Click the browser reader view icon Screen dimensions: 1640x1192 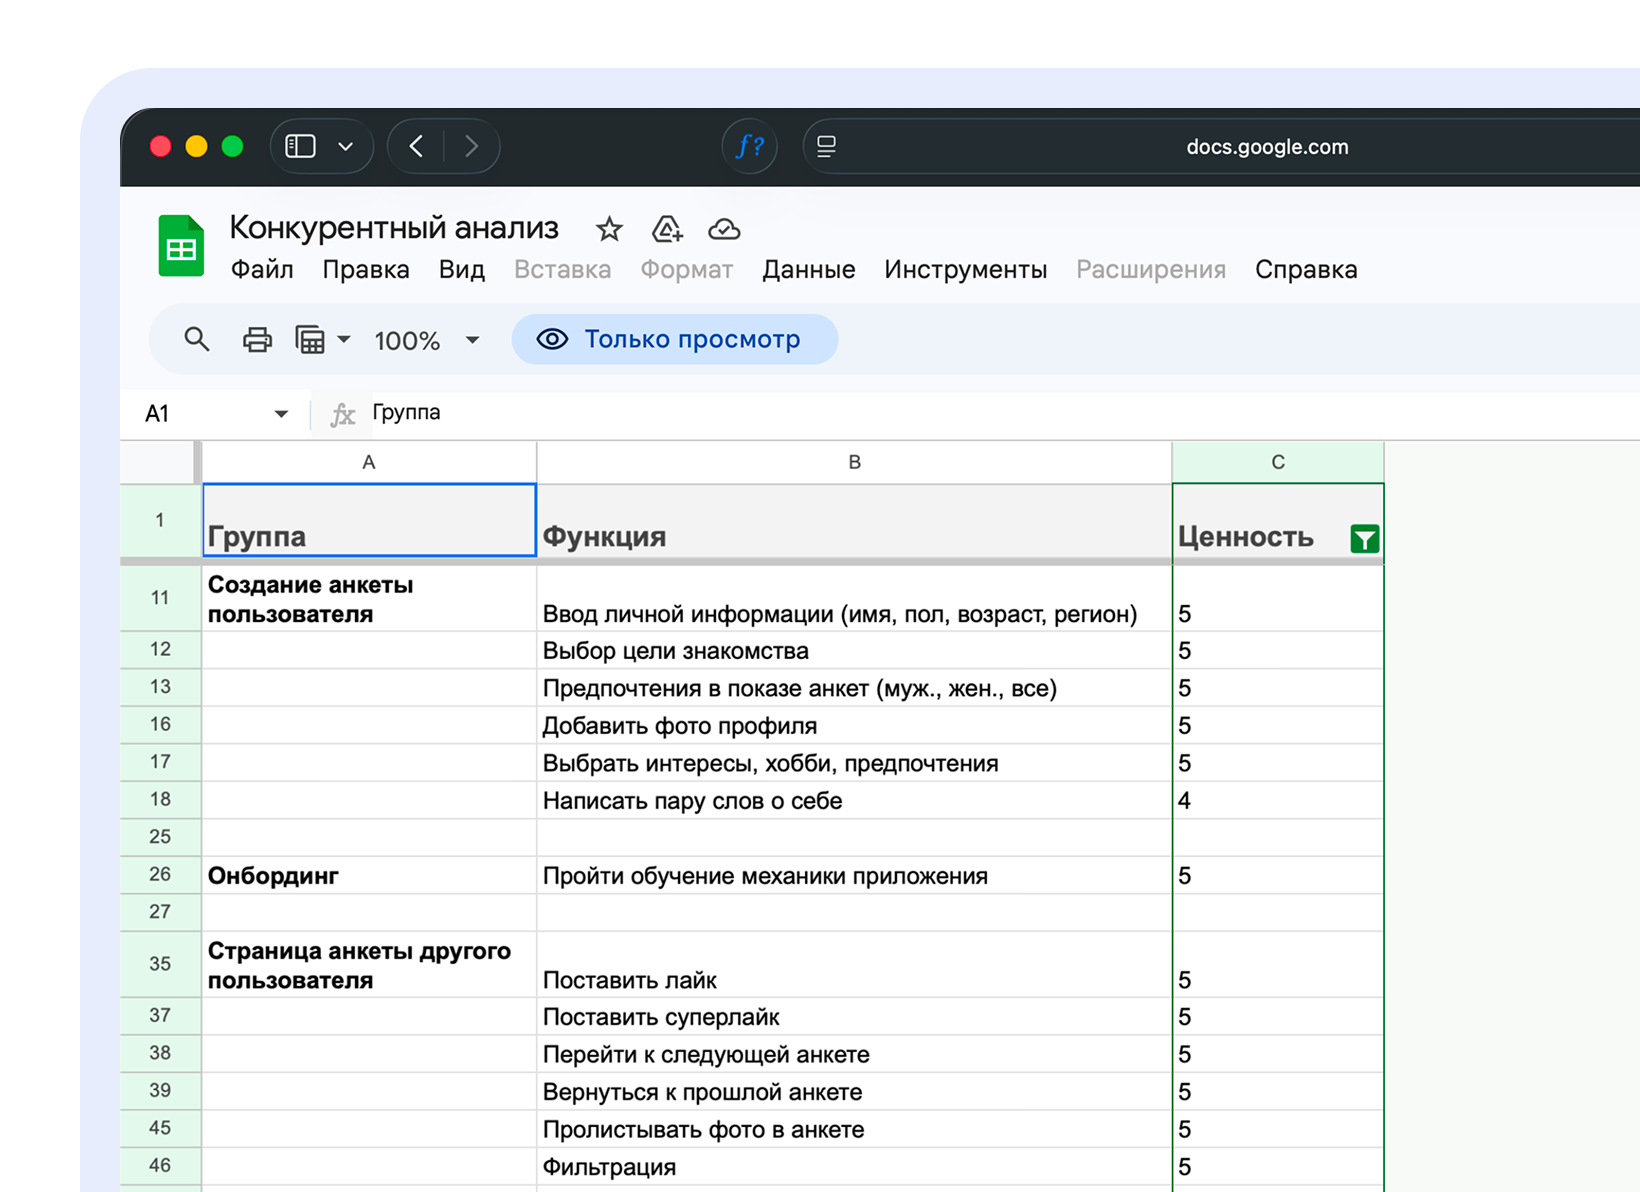pos(827,147)
